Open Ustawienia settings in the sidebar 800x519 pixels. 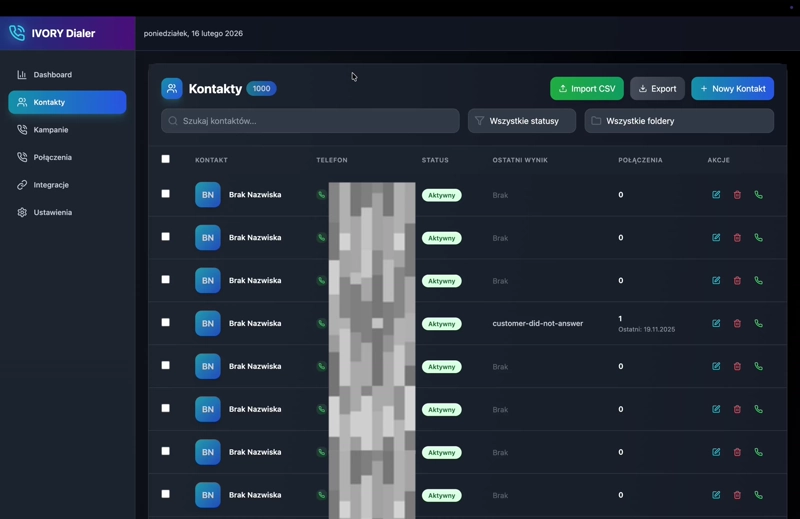(x=54, y=213)
